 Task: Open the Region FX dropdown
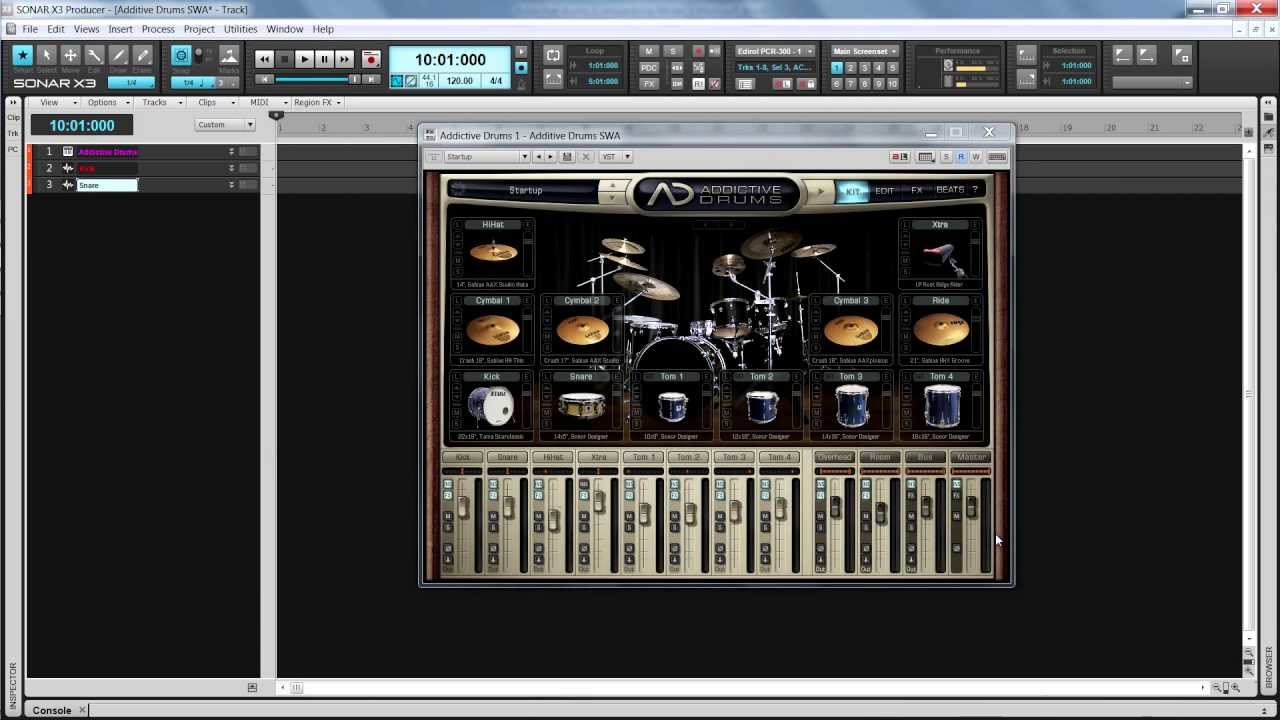315,102
